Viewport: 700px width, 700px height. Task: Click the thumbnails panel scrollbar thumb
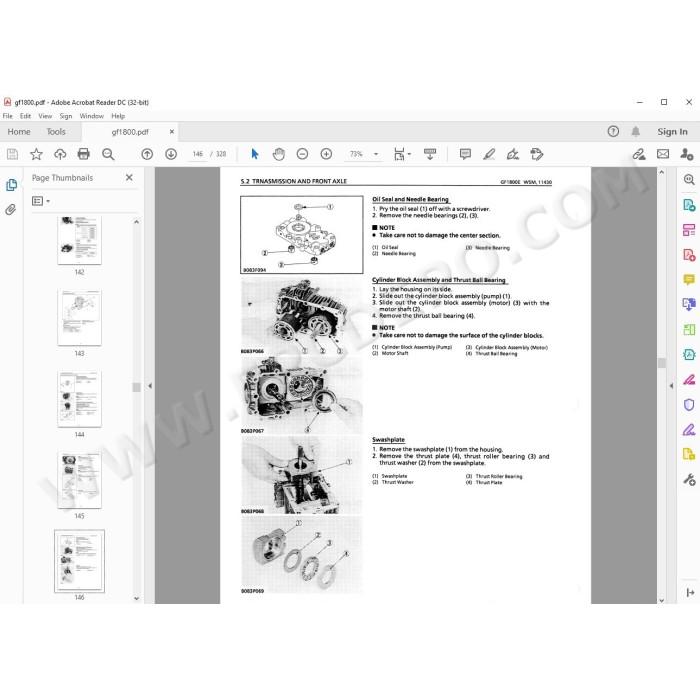(x=137, y=387)
